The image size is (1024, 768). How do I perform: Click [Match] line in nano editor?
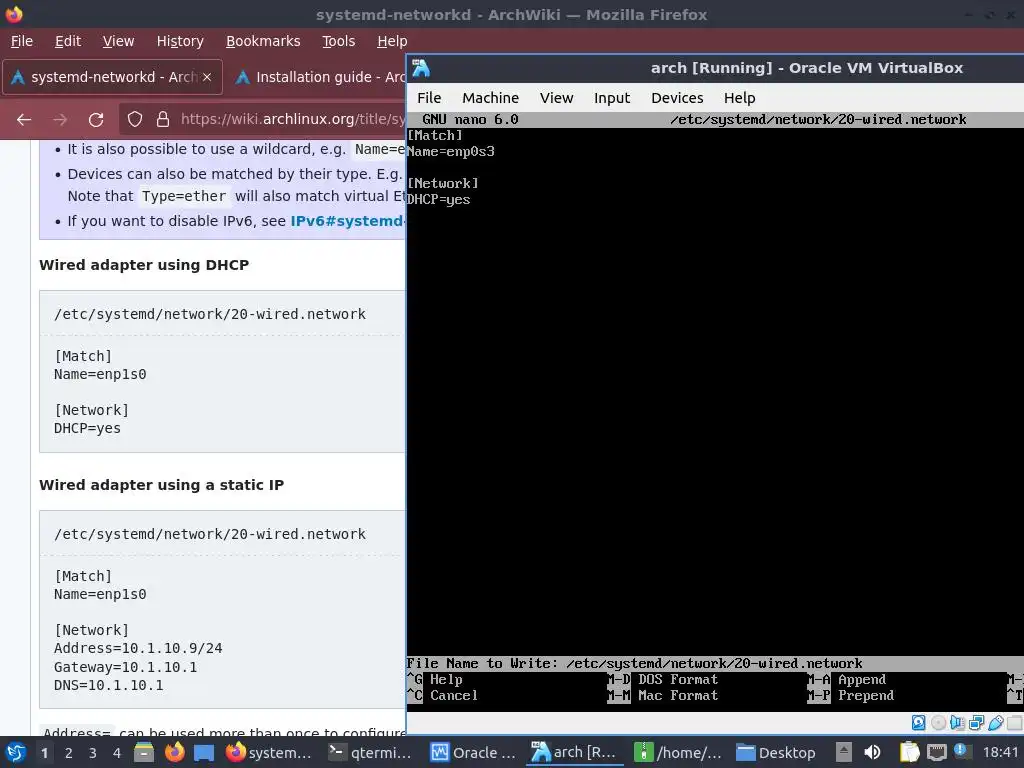pos(434,135)
